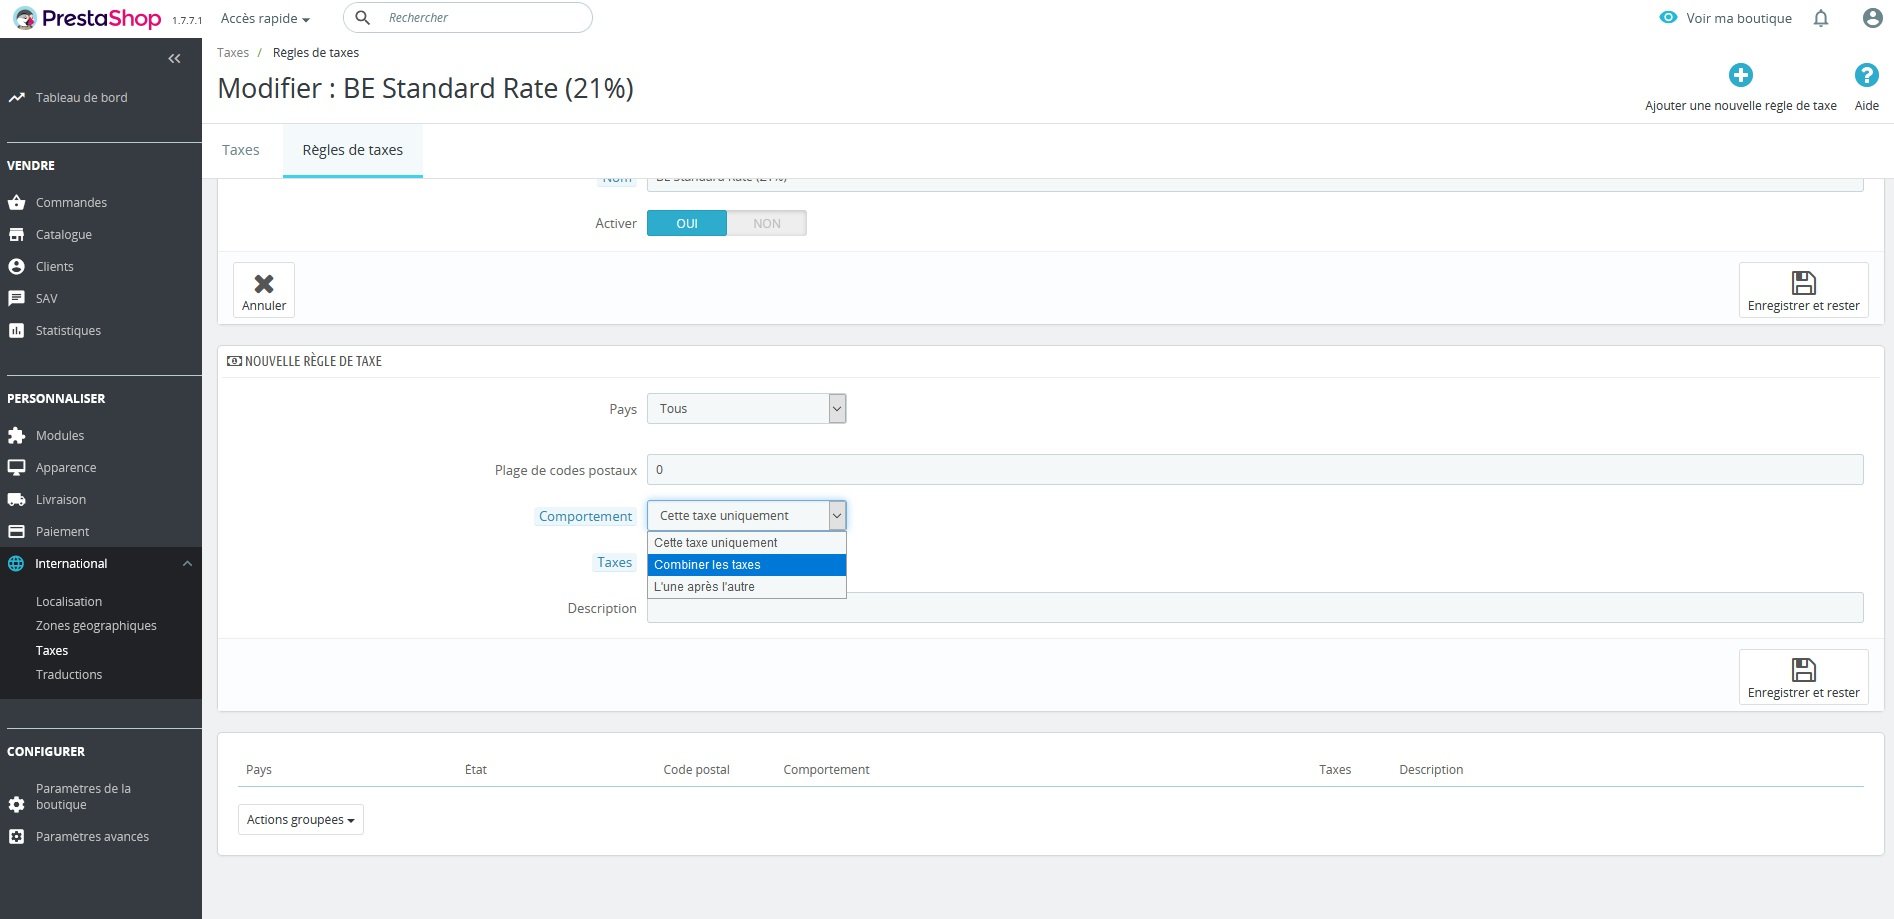
Task: Click the PrestaShop logo
Action: tap(87, 18)
